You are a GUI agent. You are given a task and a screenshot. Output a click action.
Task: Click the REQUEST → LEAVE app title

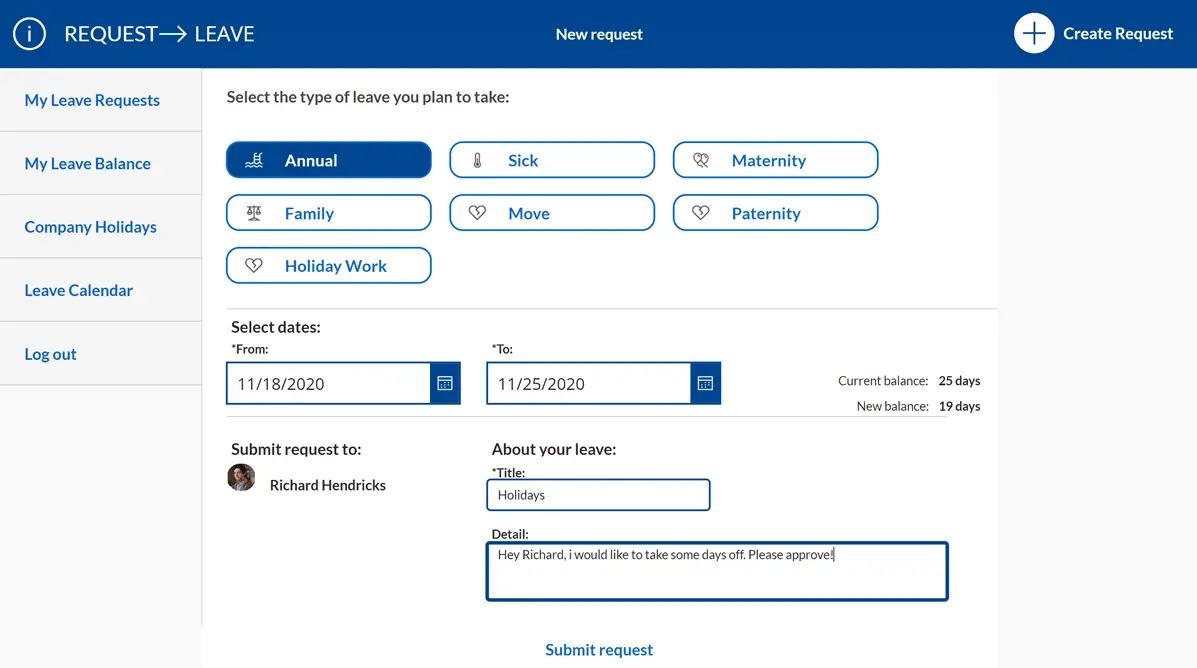pyautogui.click(x=160, y=34)
